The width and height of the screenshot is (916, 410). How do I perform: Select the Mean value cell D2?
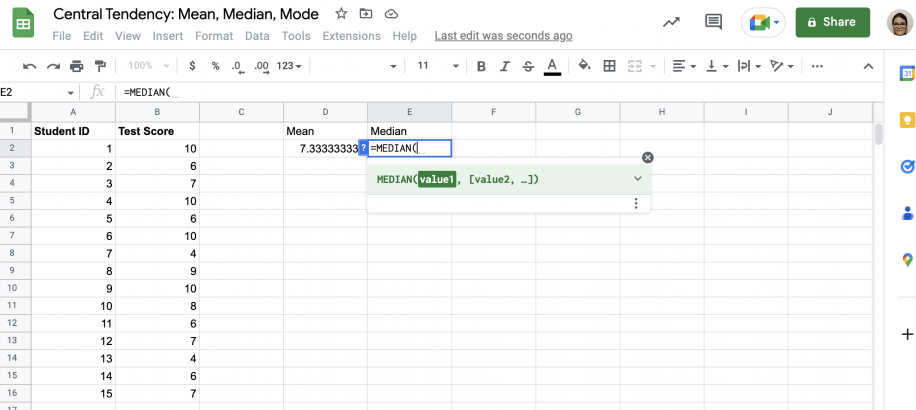(325, 148)
